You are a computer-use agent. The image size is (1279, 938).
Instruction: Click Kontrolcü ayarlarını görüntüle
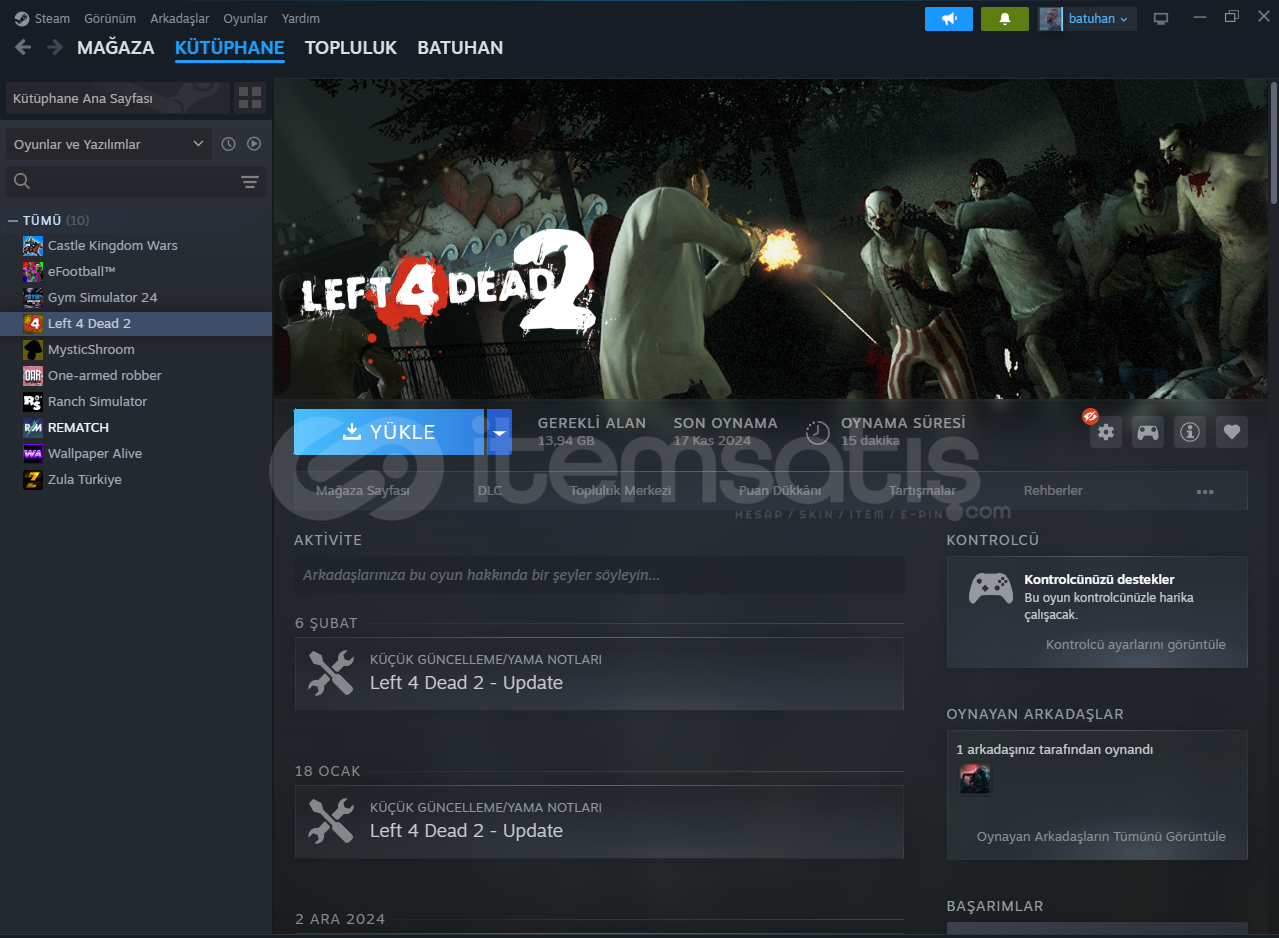tap(1136, 645)
